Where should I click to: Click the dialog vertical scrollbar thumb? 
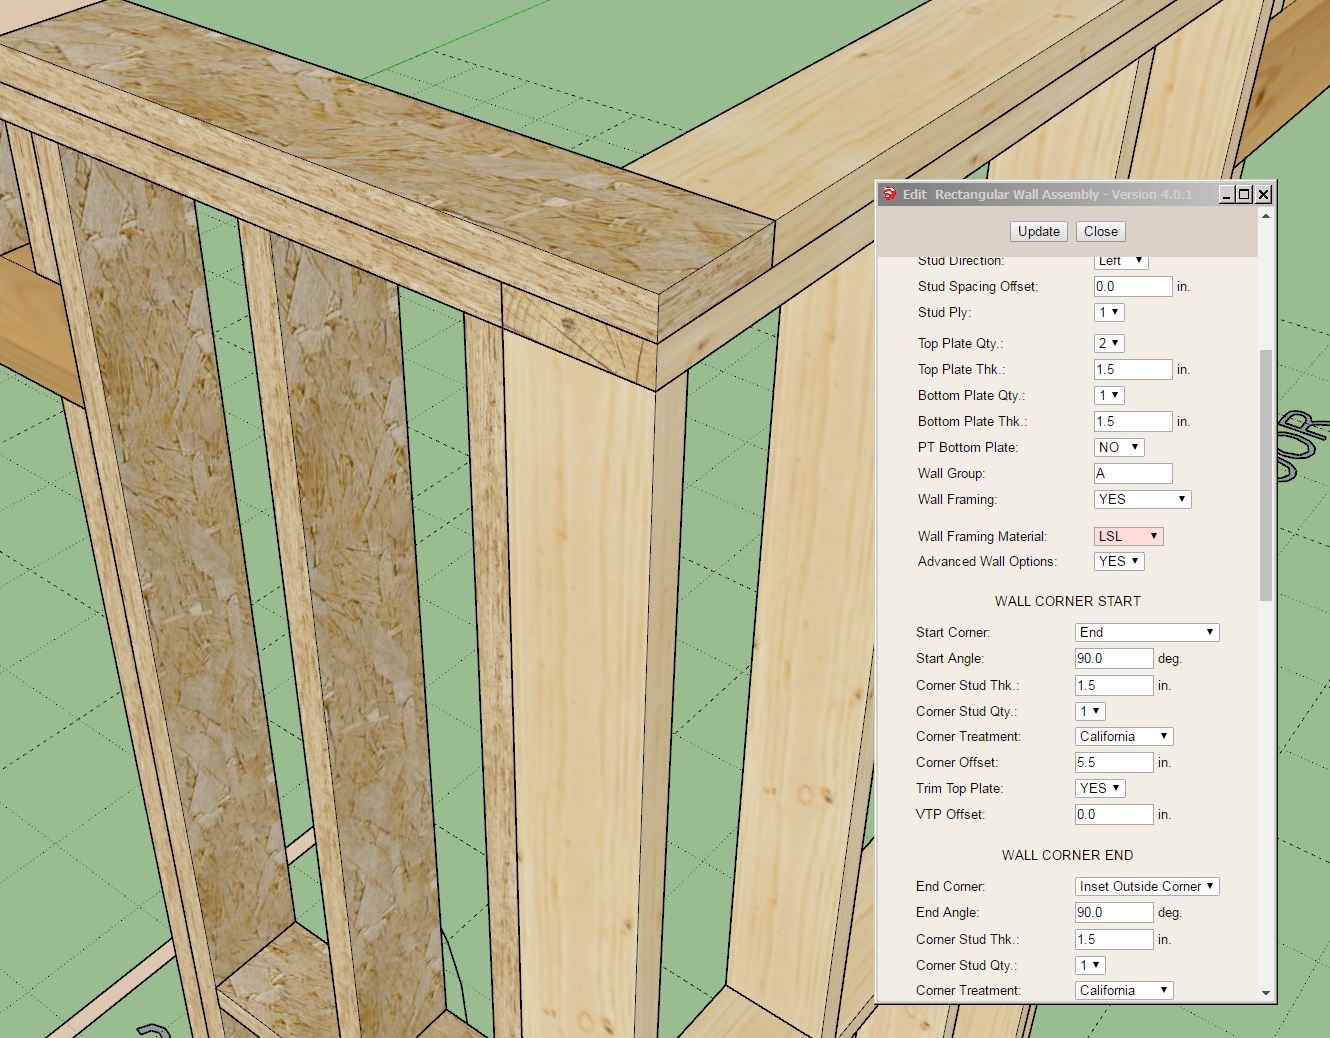[x=1266, y=475]
